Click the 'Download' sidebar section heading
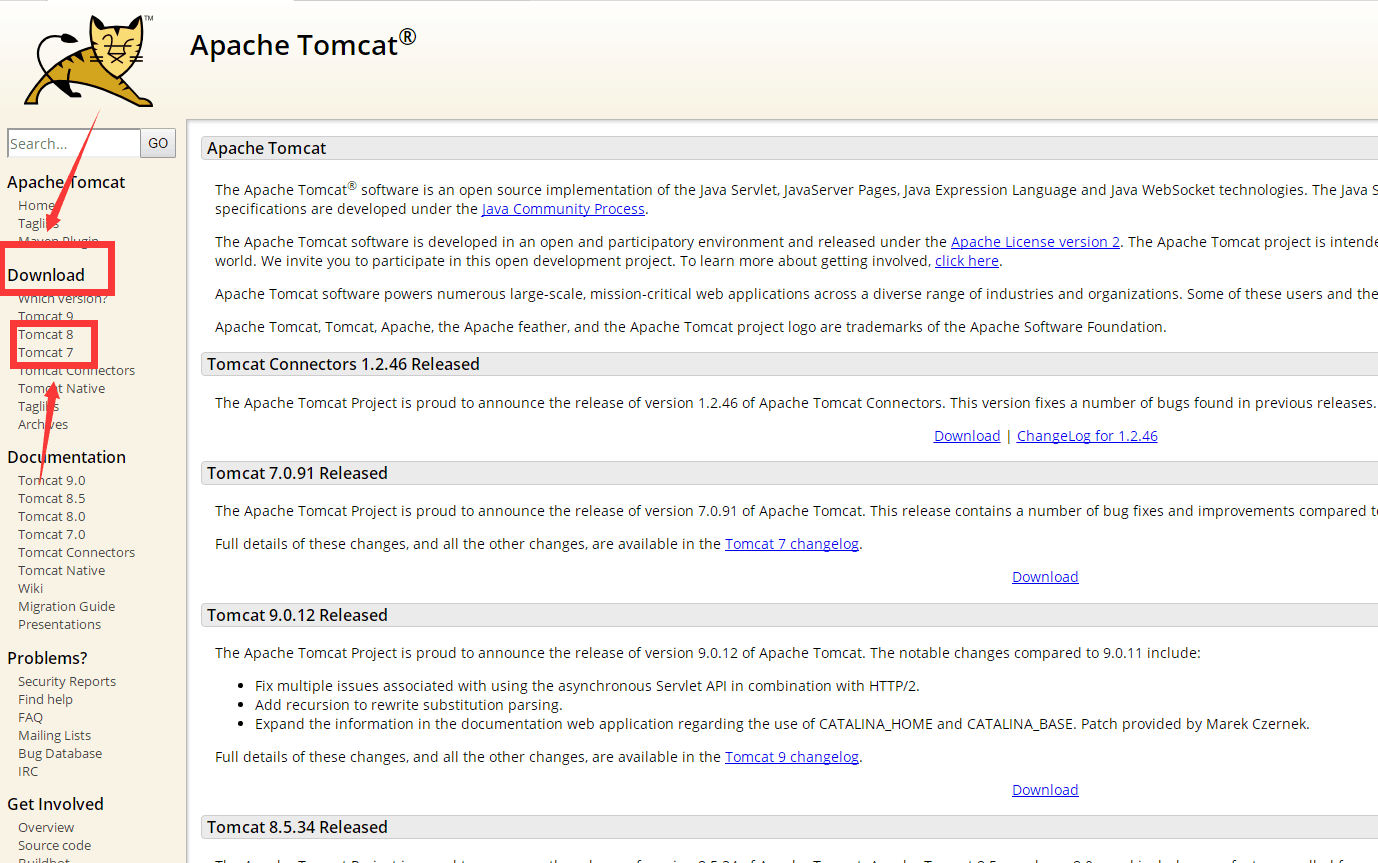 pos(46,275)
